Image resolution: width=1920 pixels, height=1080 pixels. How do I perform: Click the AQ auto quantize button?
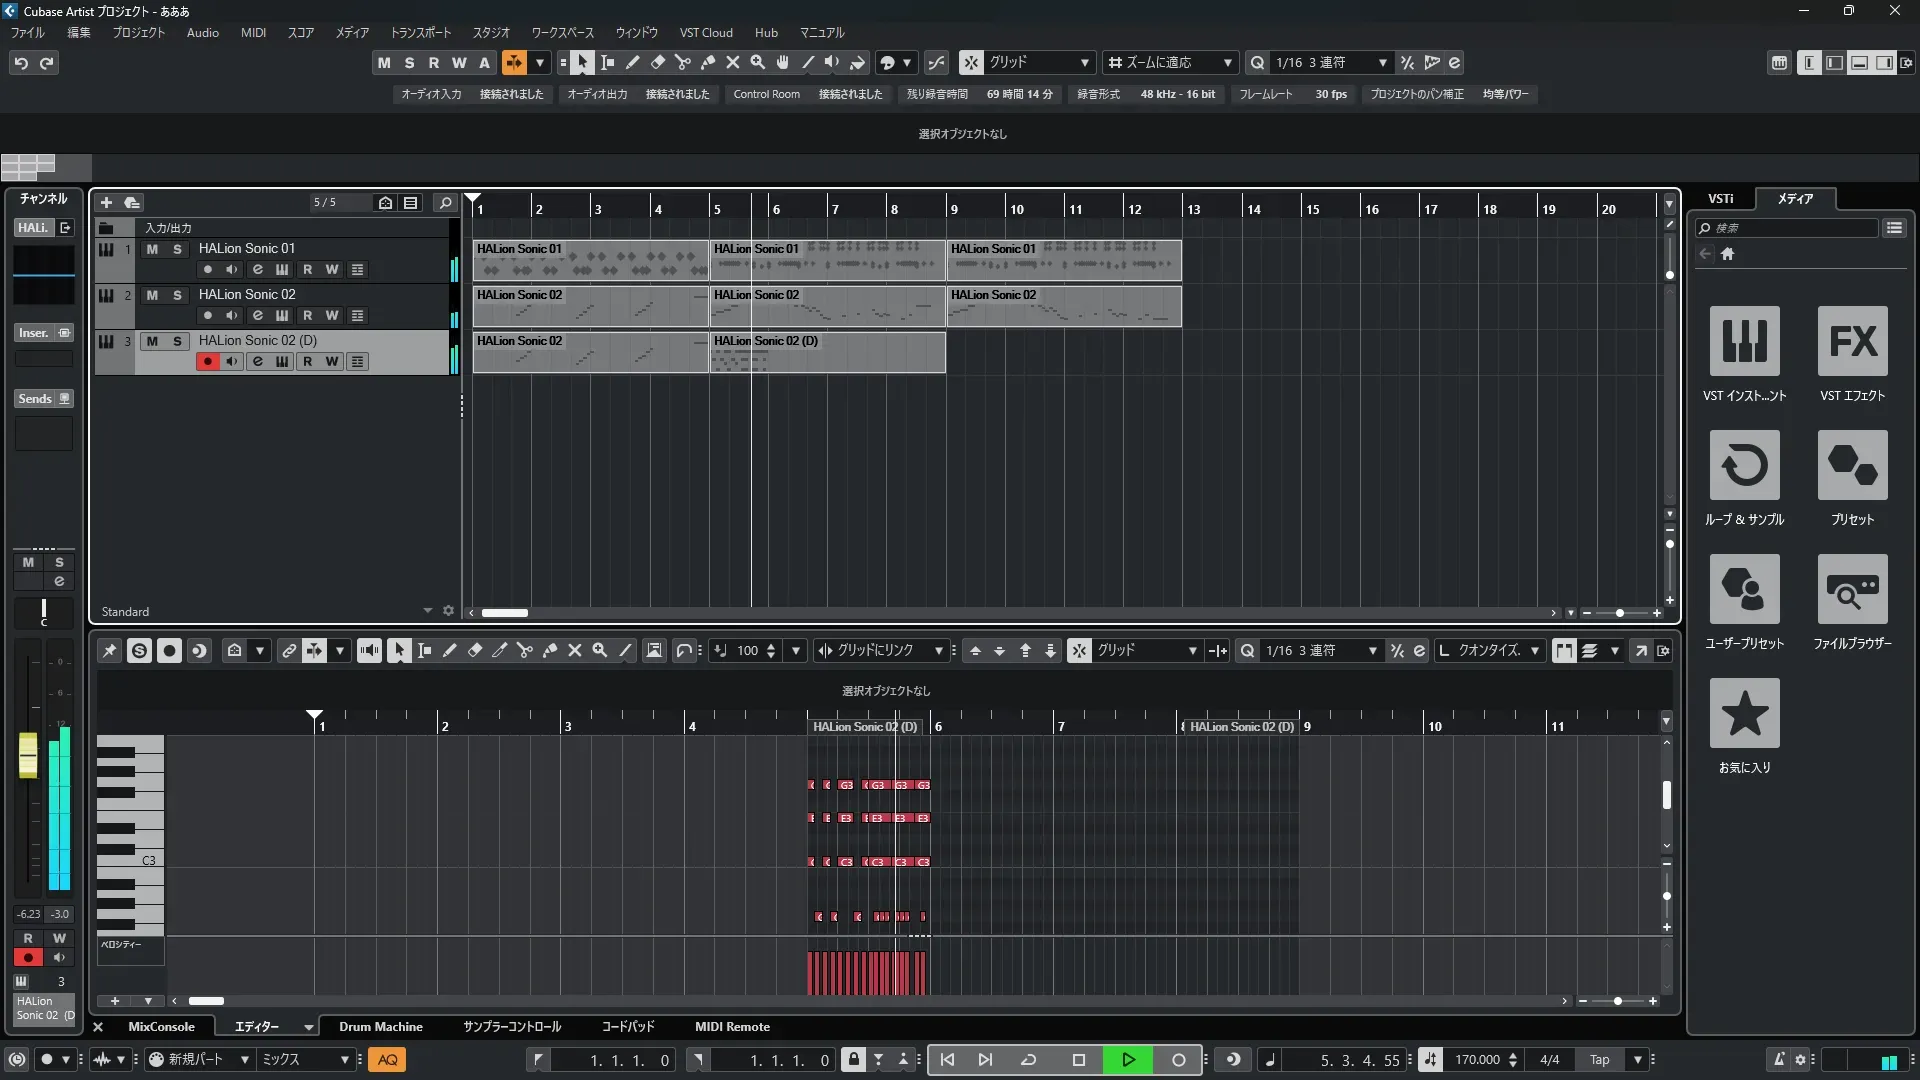pos(387,1060)
